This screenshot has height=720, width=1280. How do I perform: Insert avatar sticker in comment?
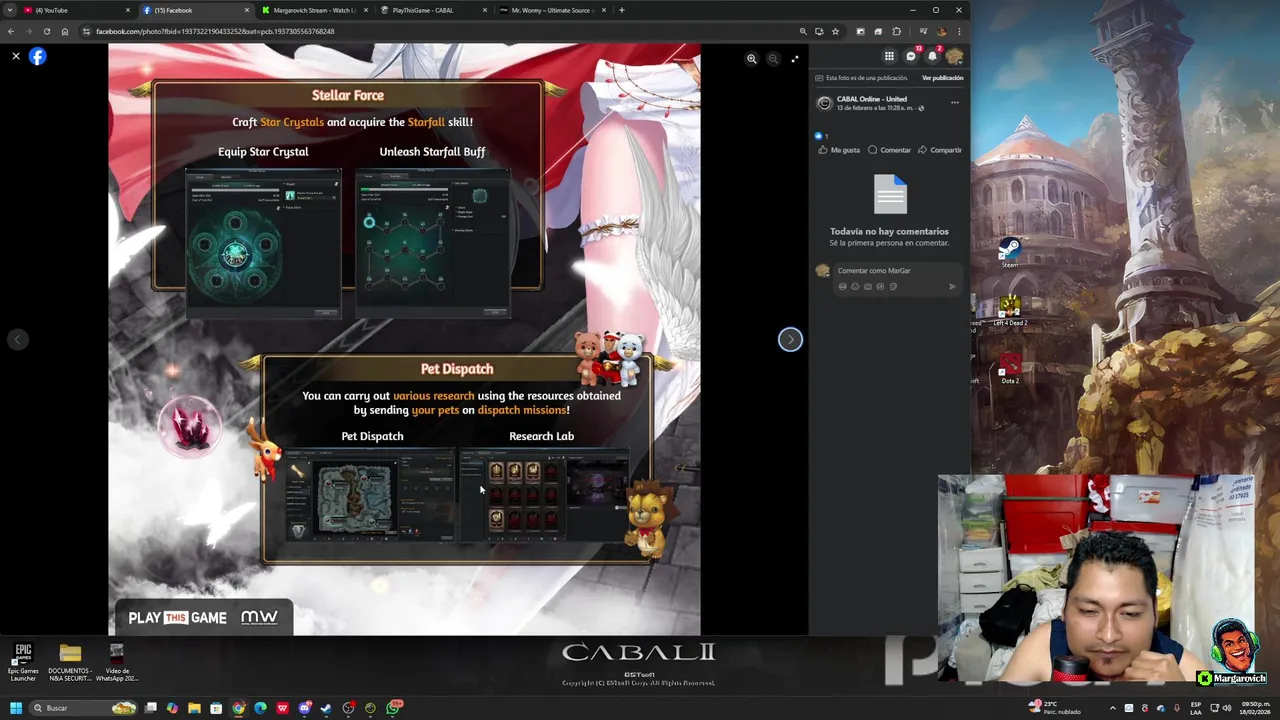coord(843,287)
